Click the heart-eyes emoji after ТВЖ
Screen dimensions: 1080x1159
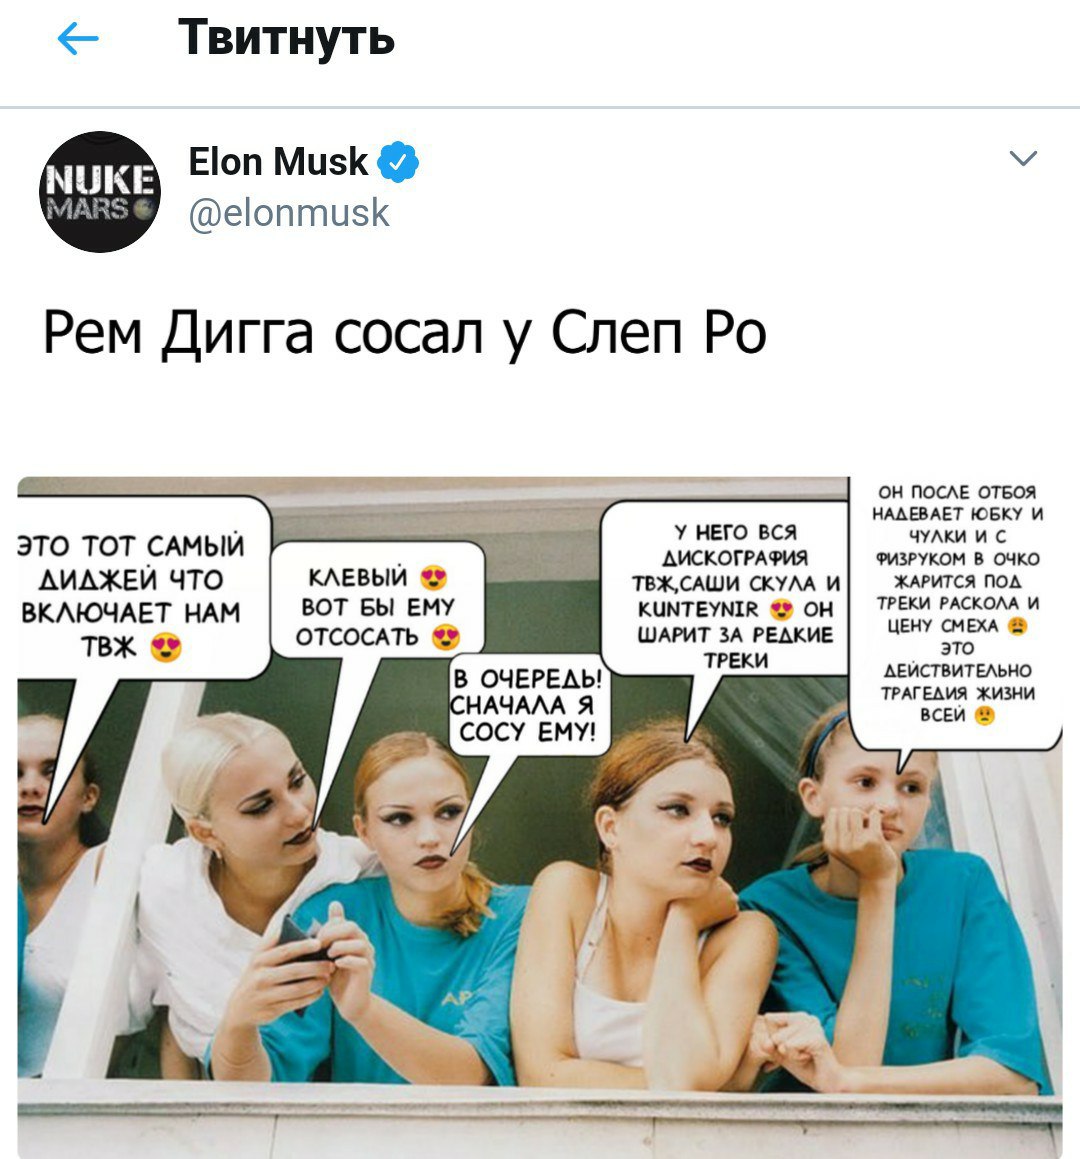(x=166, y=648)
